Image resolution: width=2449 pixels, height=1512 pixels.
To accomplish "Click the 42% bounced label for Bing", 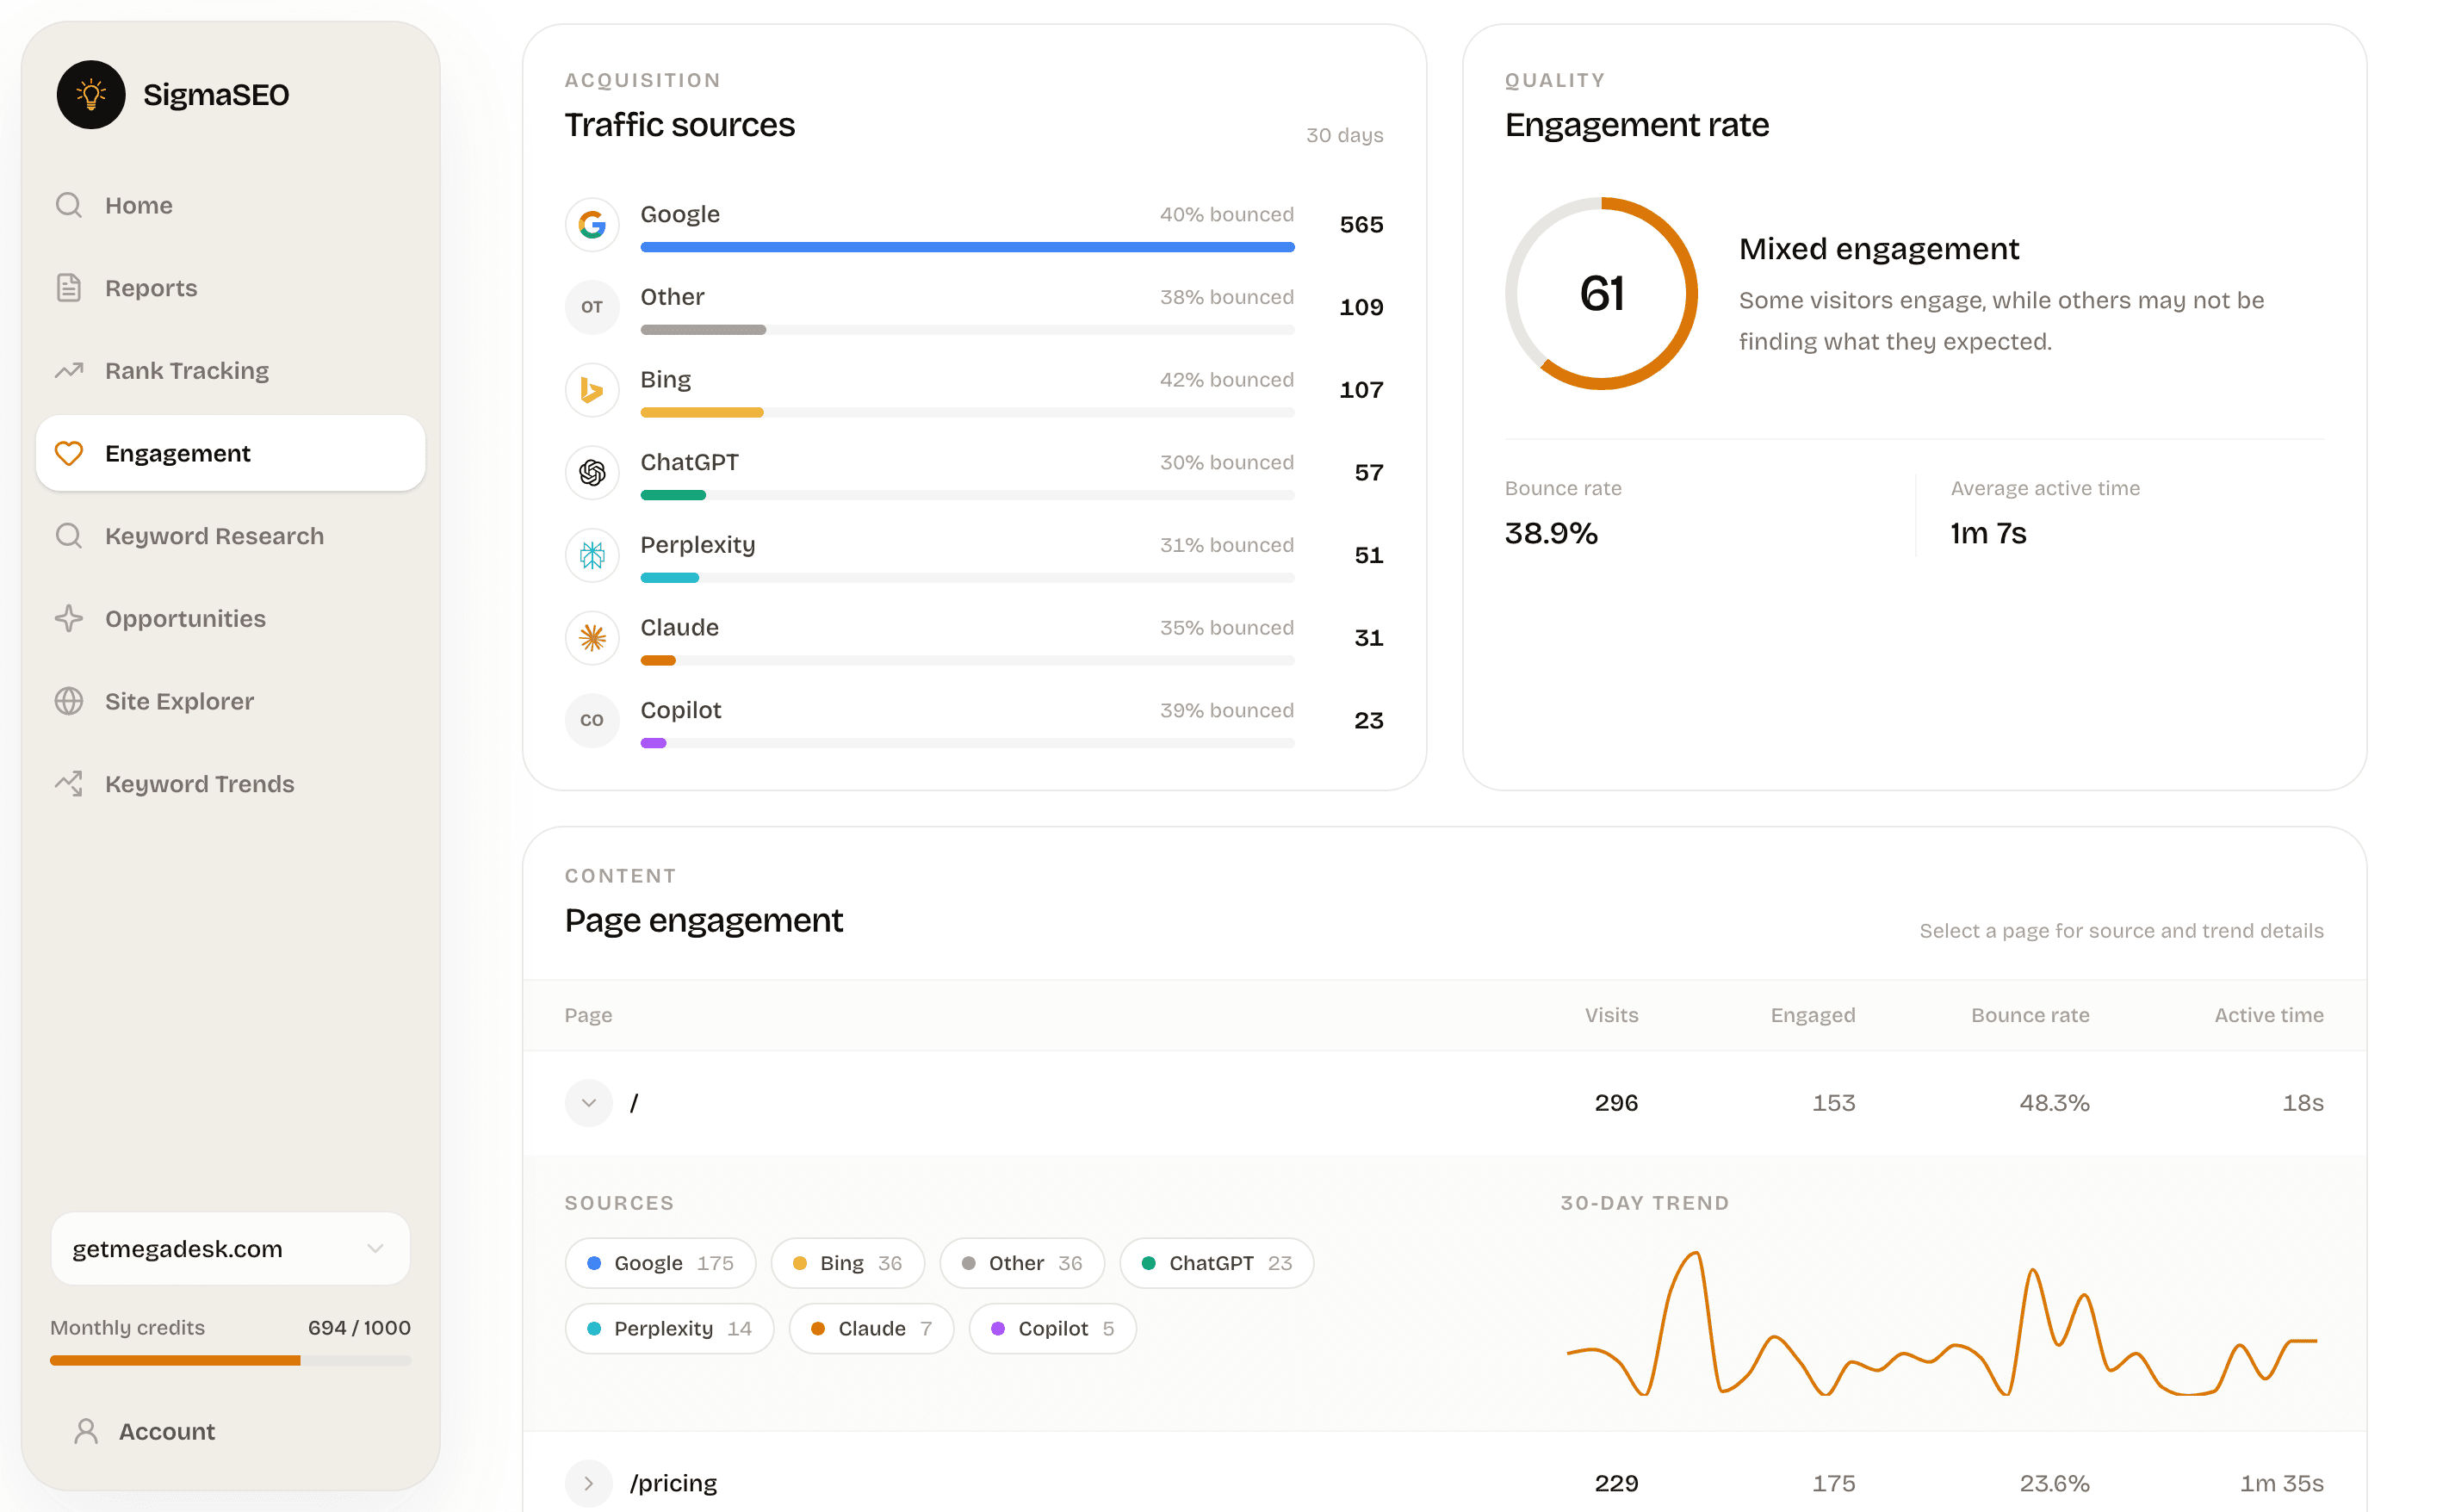I will [1226, 380].
